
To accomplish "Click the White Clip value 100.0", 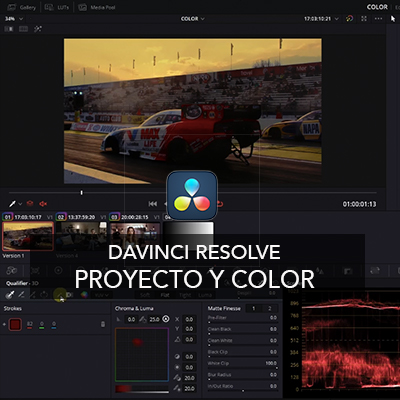I will (271, 363).
